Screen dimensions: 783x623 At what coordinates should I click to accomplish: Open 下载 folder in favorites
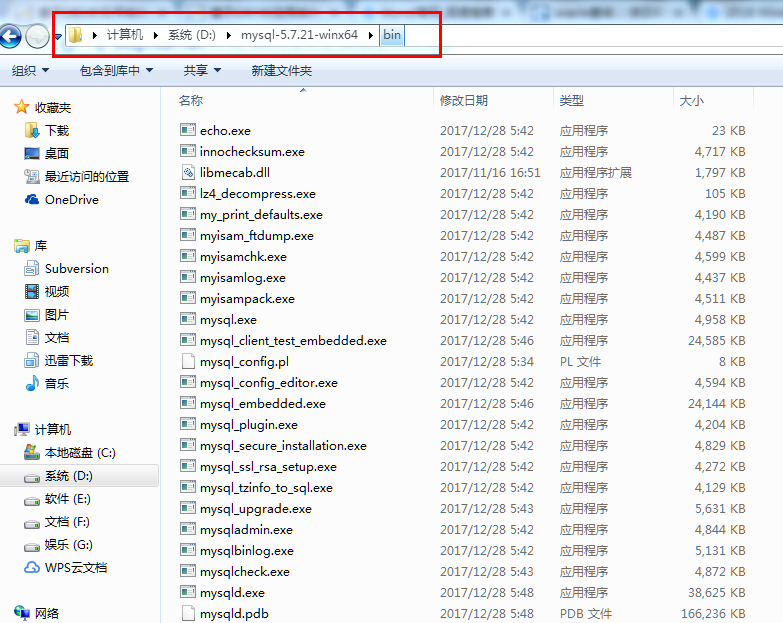(47, 130)
